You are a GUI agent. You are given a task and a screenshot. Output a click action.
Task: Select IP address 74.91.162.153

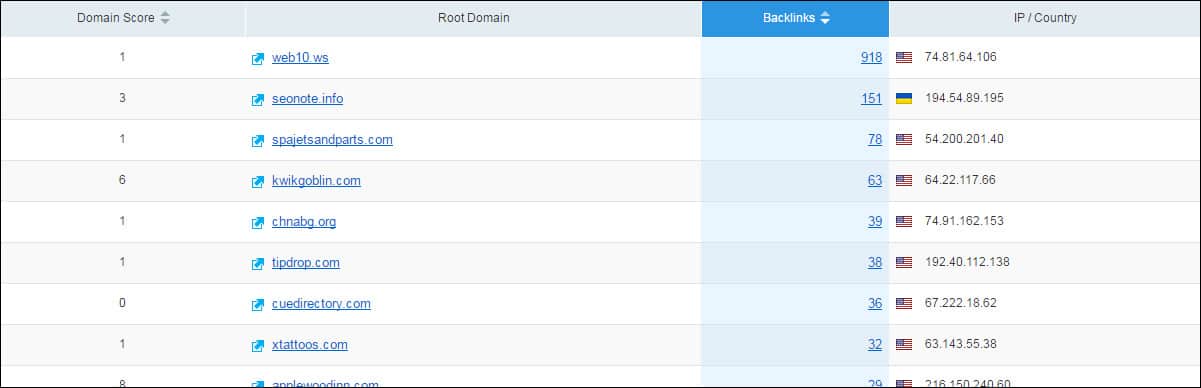pyautogui.click(x=964, y=221)
